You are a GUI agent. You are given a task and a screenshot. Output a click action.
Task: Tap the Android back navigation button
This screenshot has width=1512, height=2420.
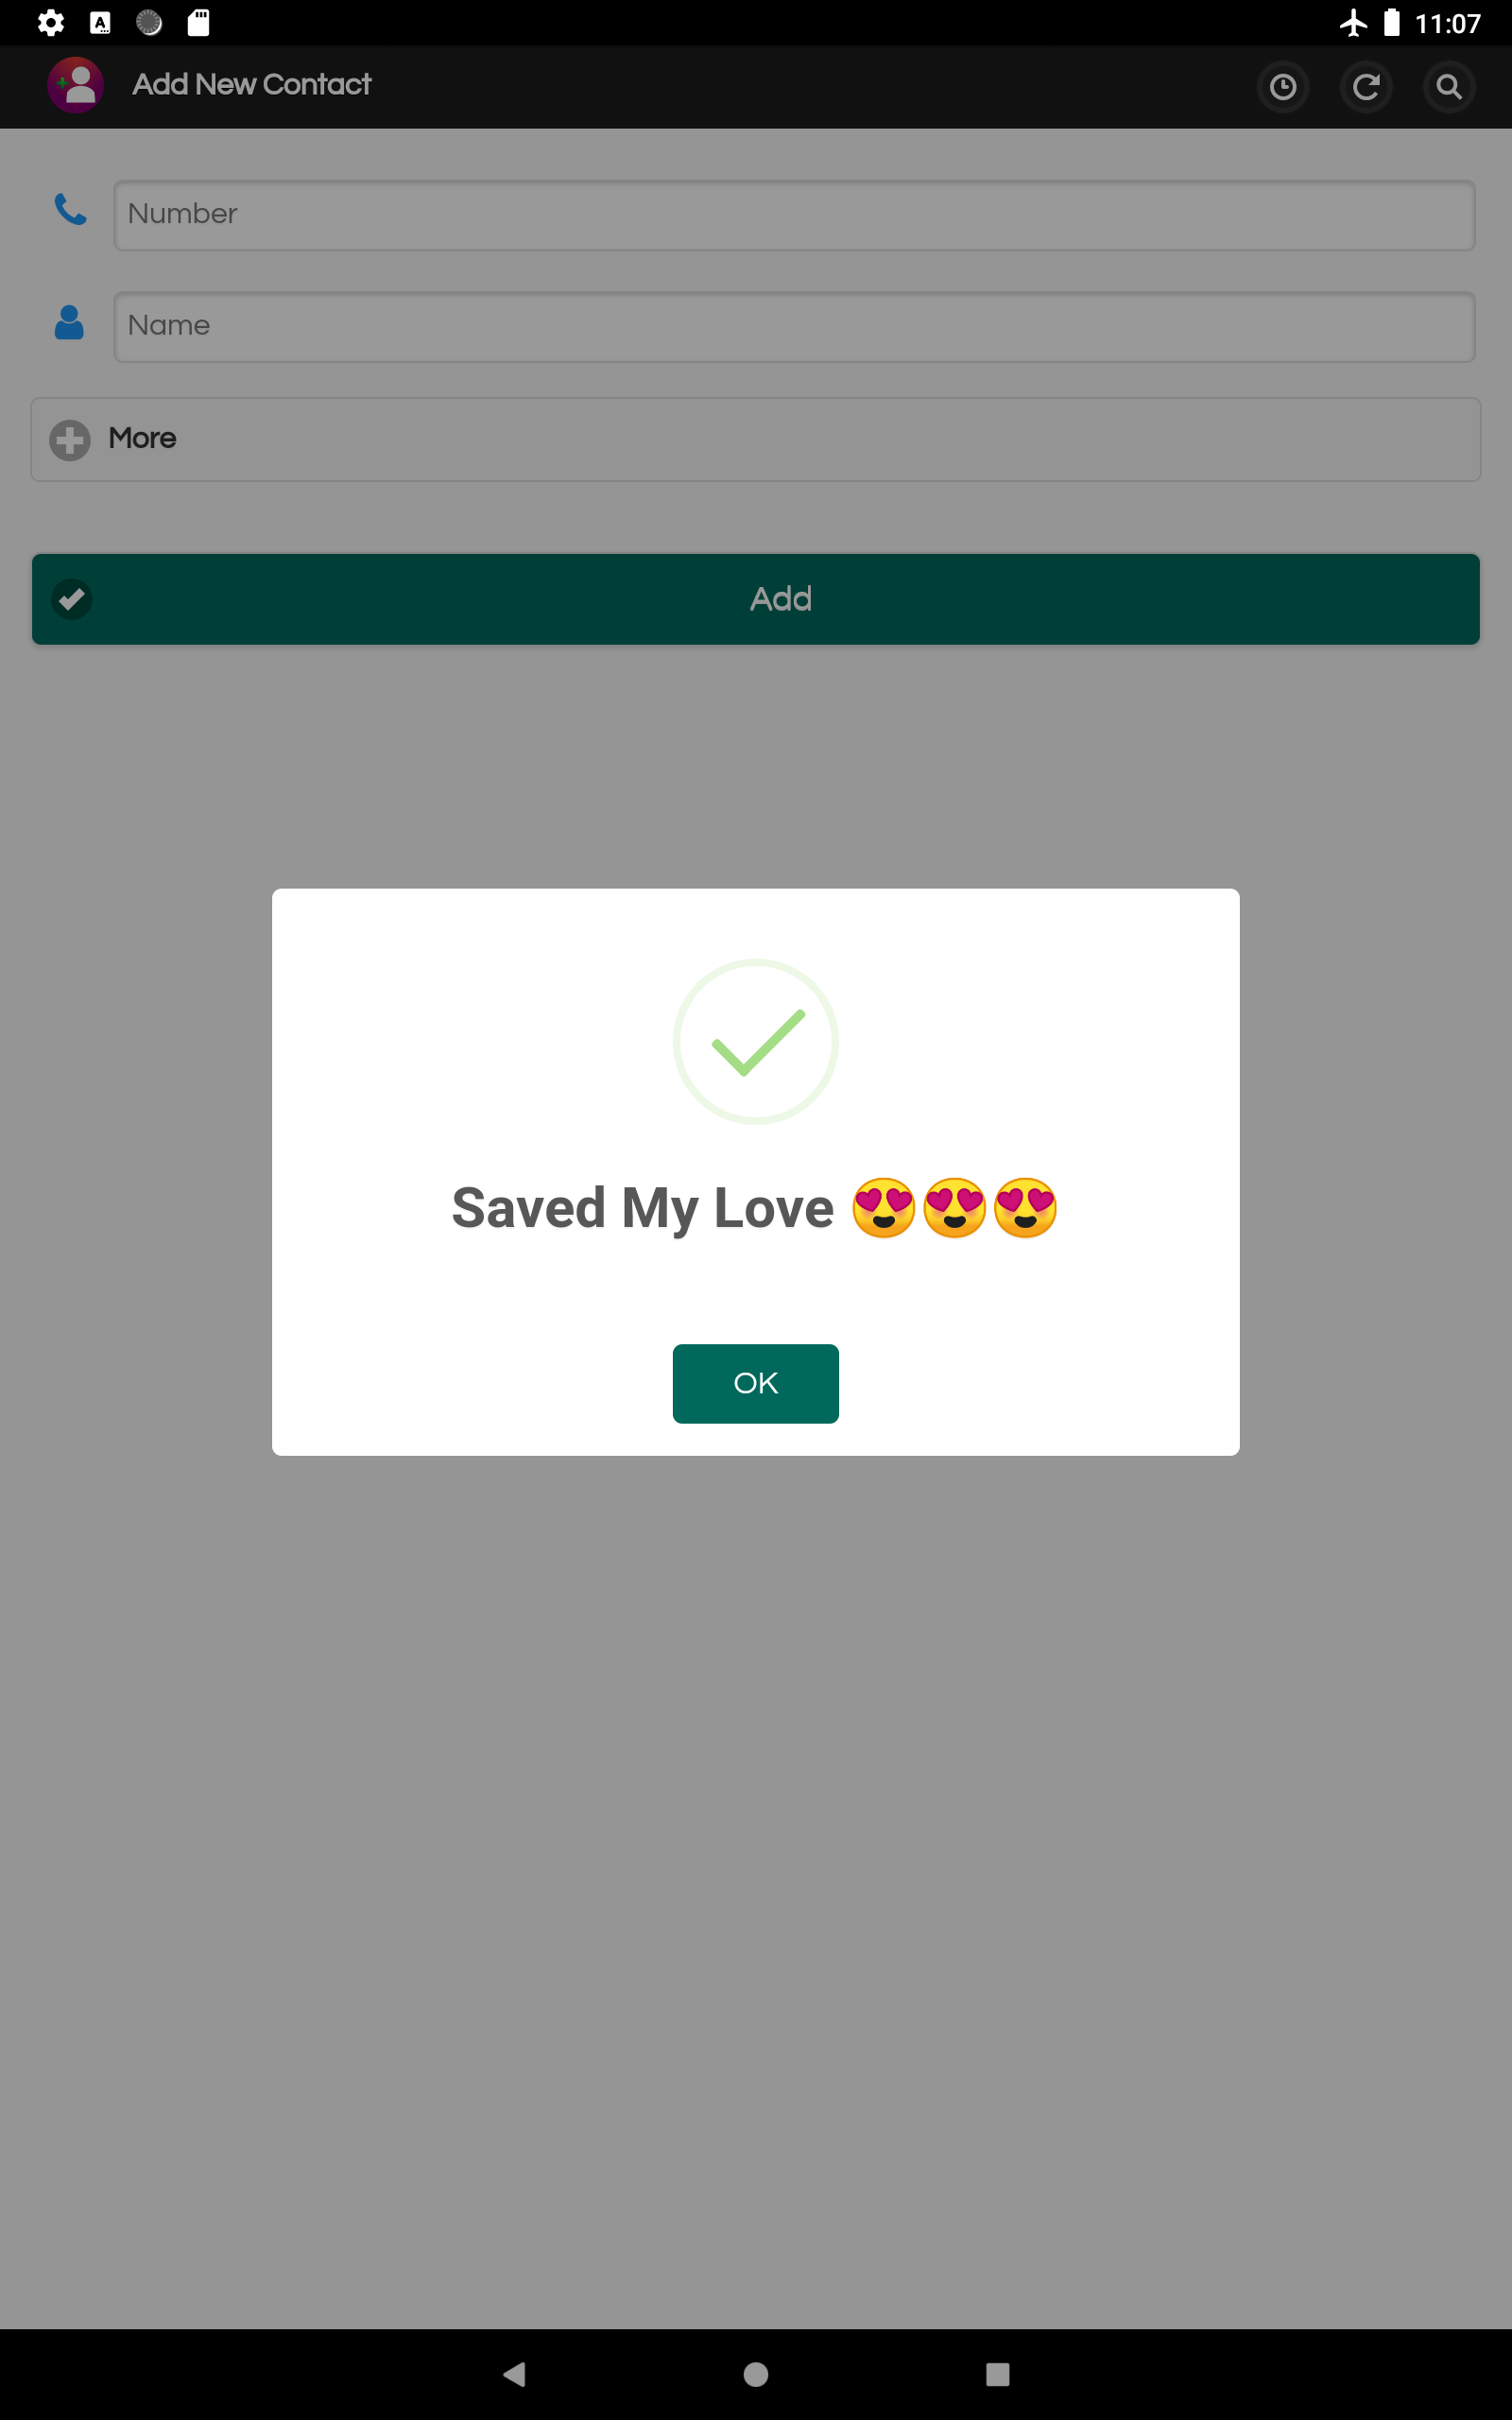tap(514, 2374)
